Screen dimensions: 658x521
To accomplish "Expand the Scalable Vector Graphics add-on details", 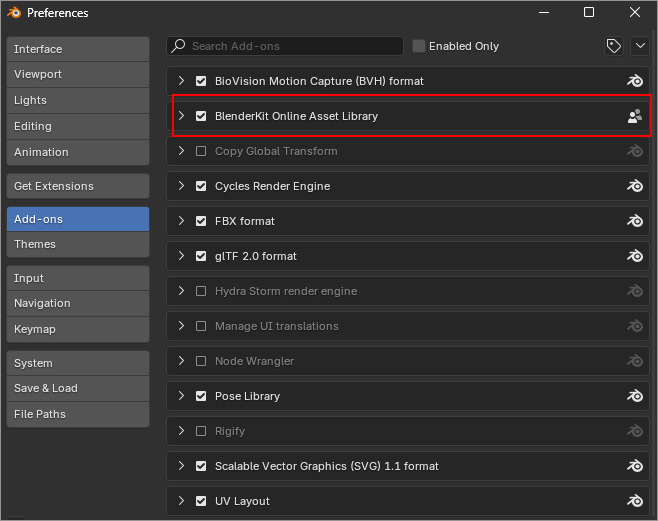I will pyautogui.click(x=181, y=466).
